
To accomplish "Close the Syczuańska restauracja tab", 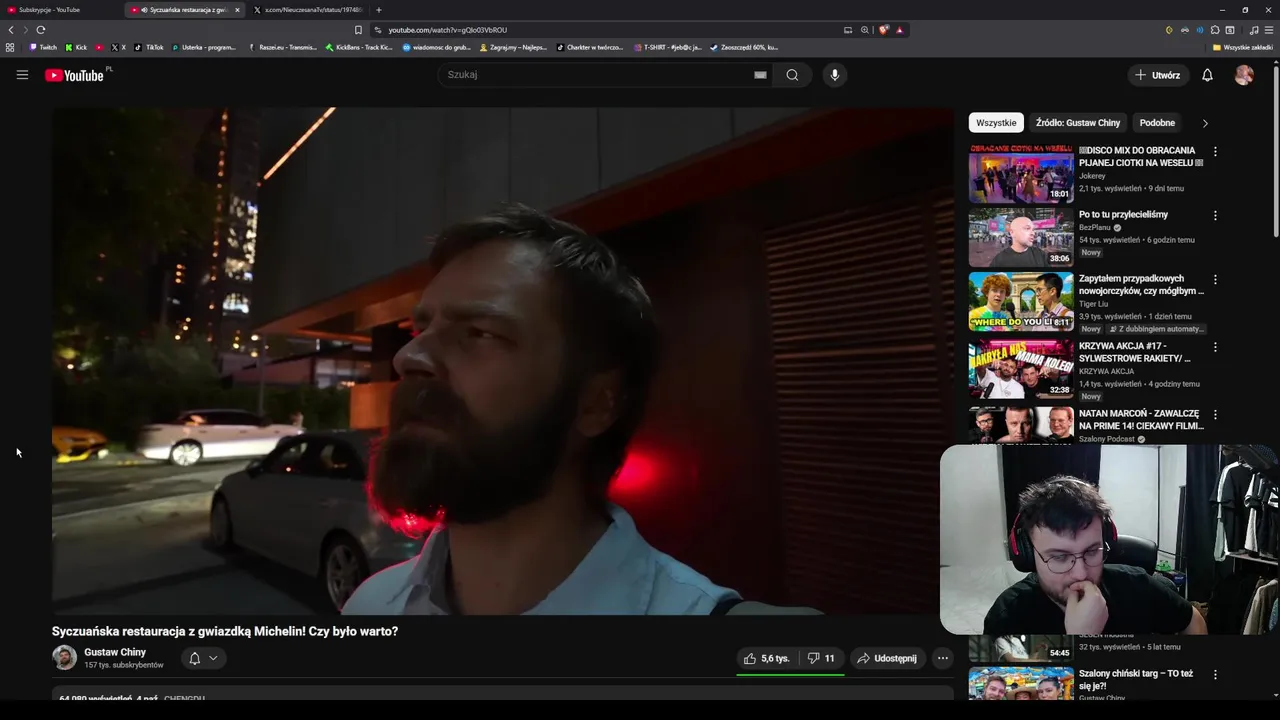I will click(237, 10).
